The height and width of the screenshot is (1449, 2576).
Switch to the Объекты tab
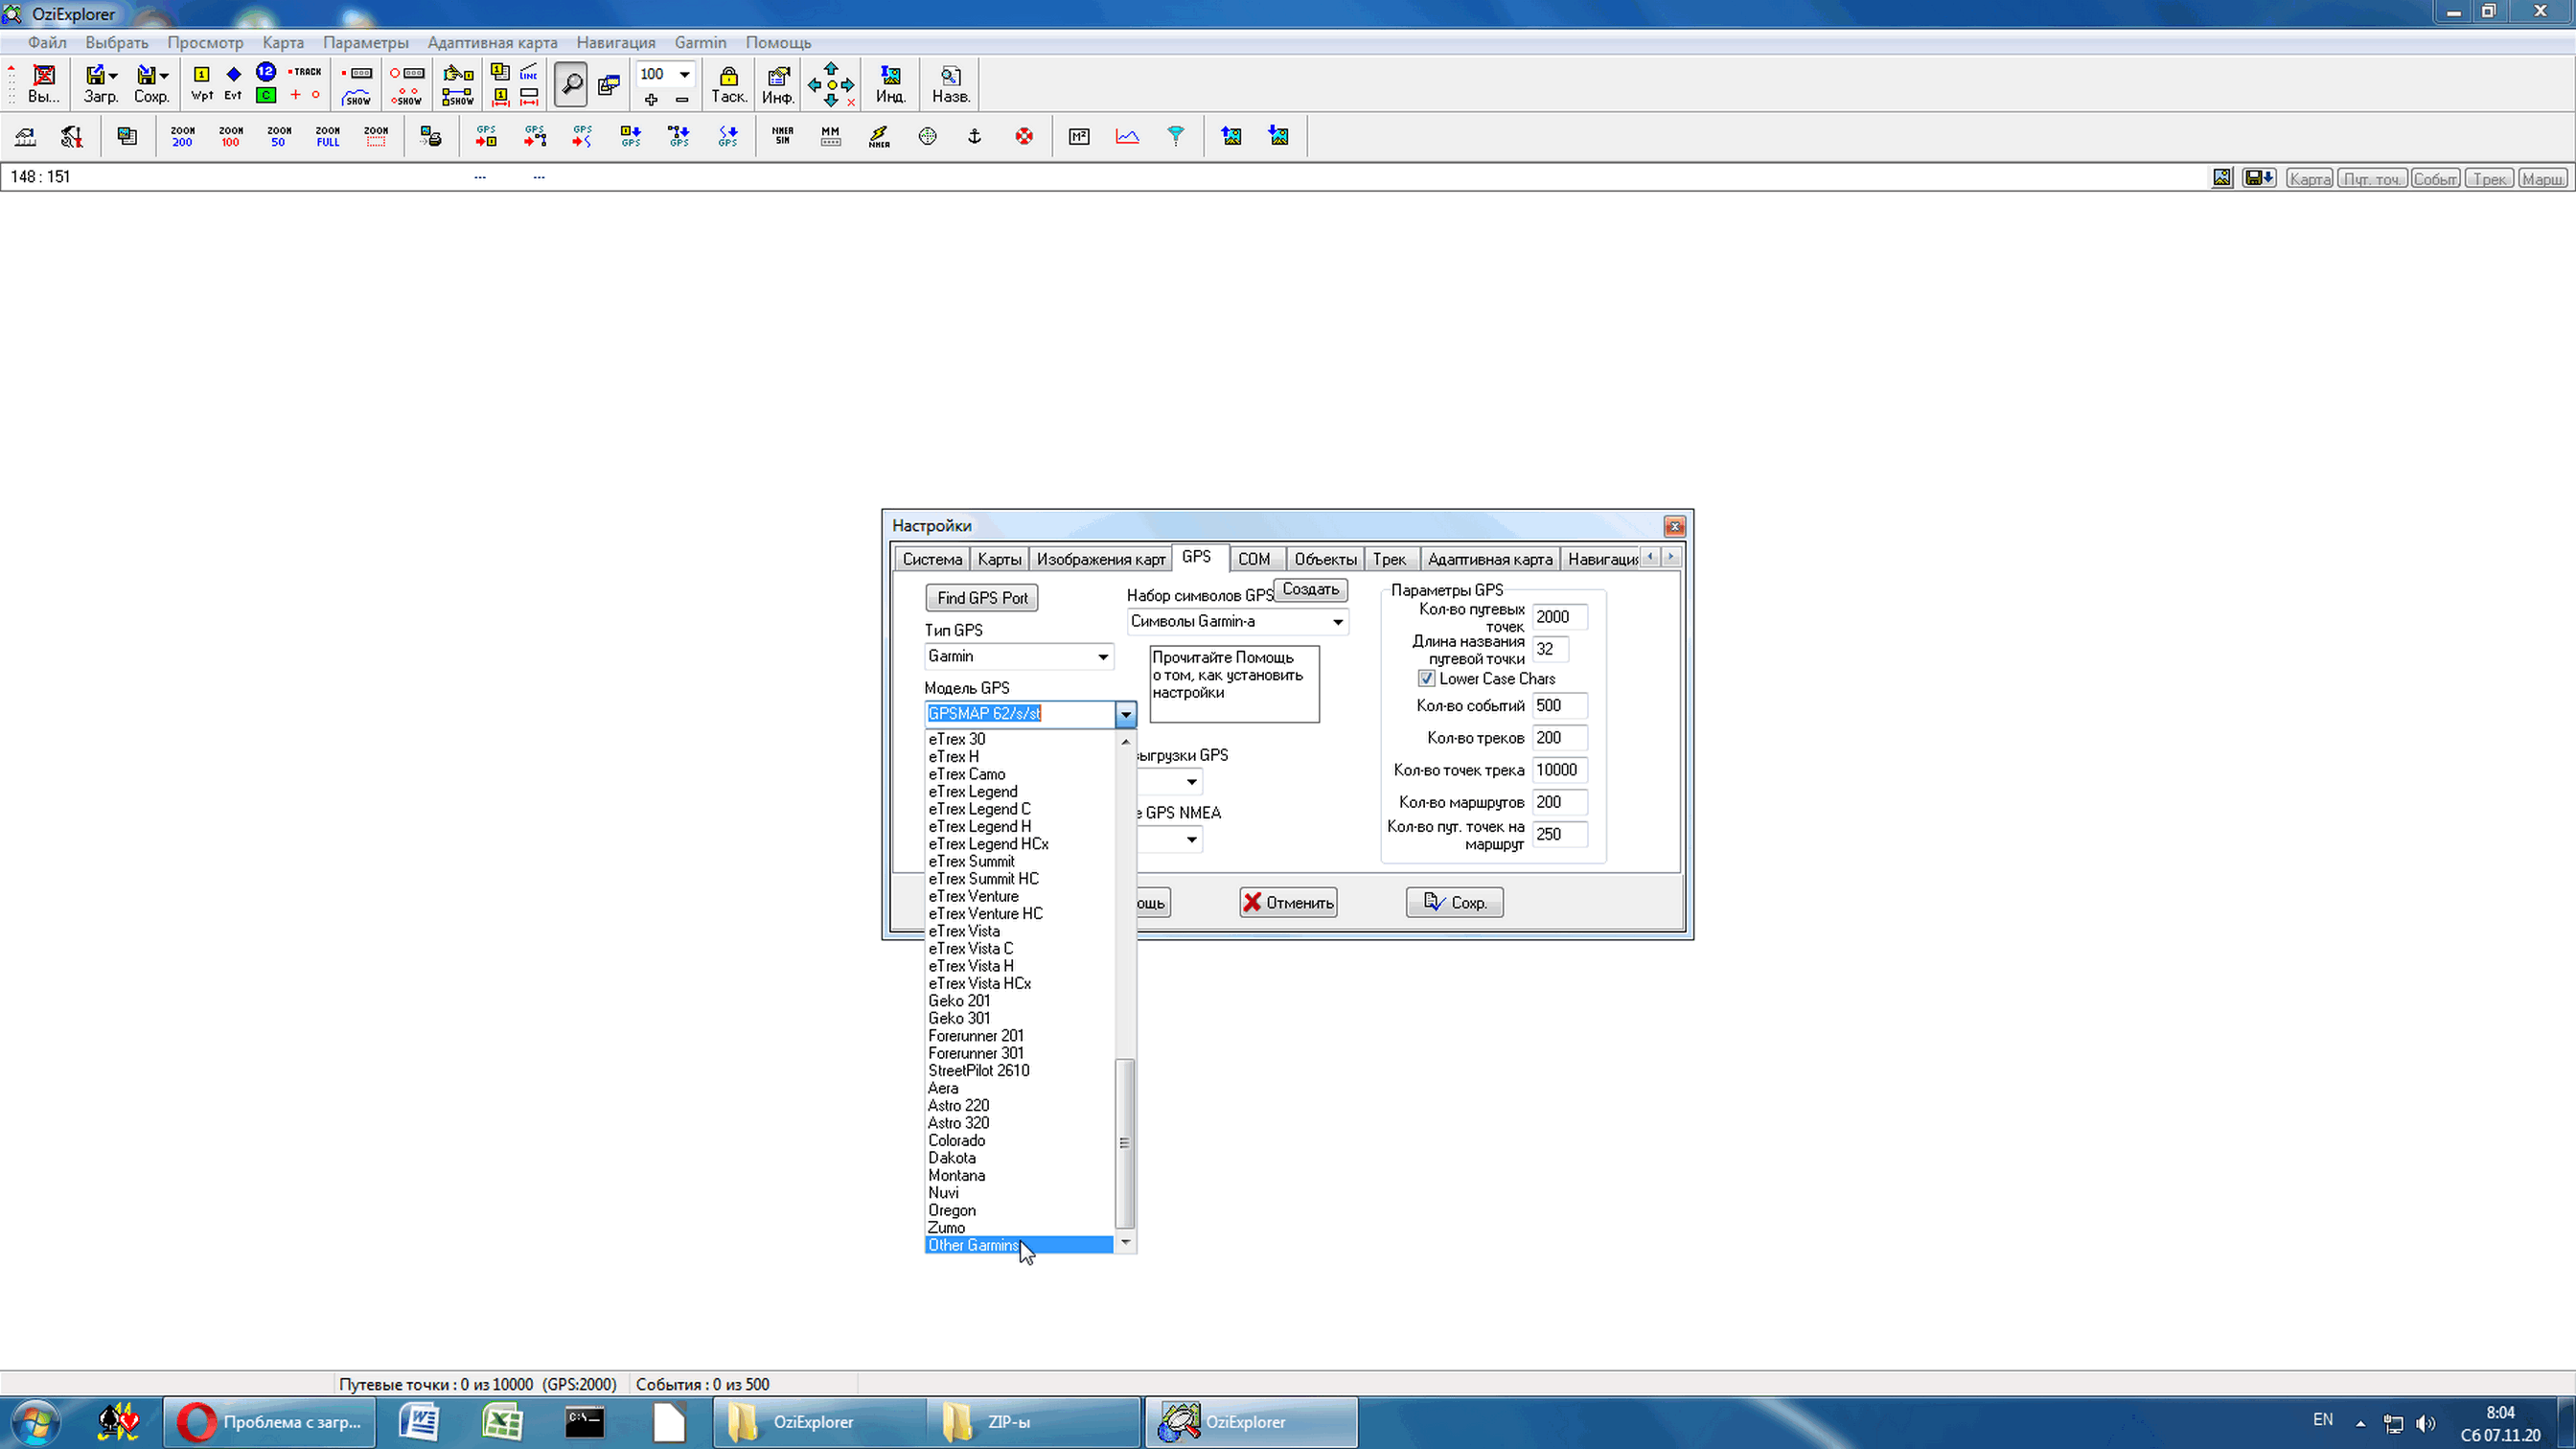point(1325,559)
